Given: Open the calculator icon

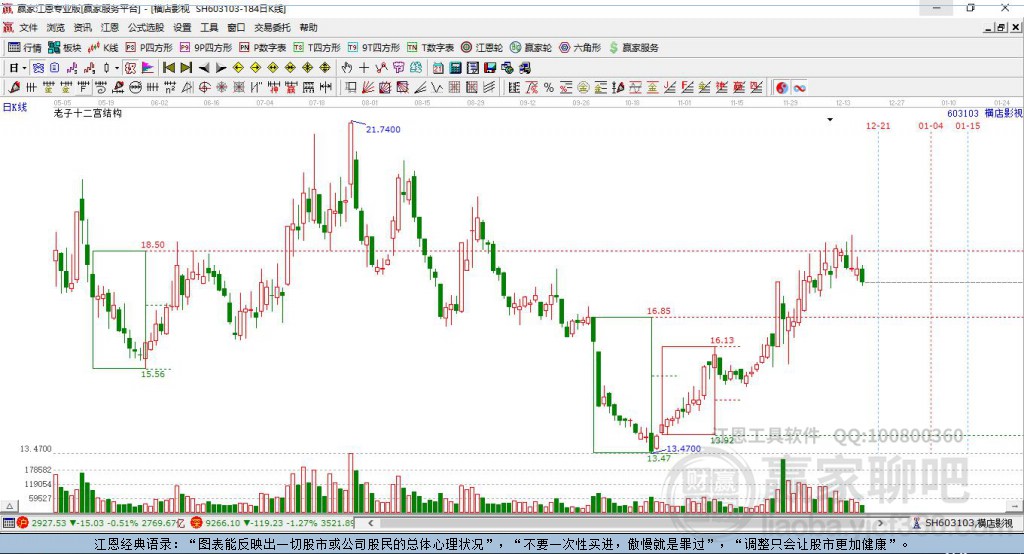Looking at the screenshot, I should (455, 67).
